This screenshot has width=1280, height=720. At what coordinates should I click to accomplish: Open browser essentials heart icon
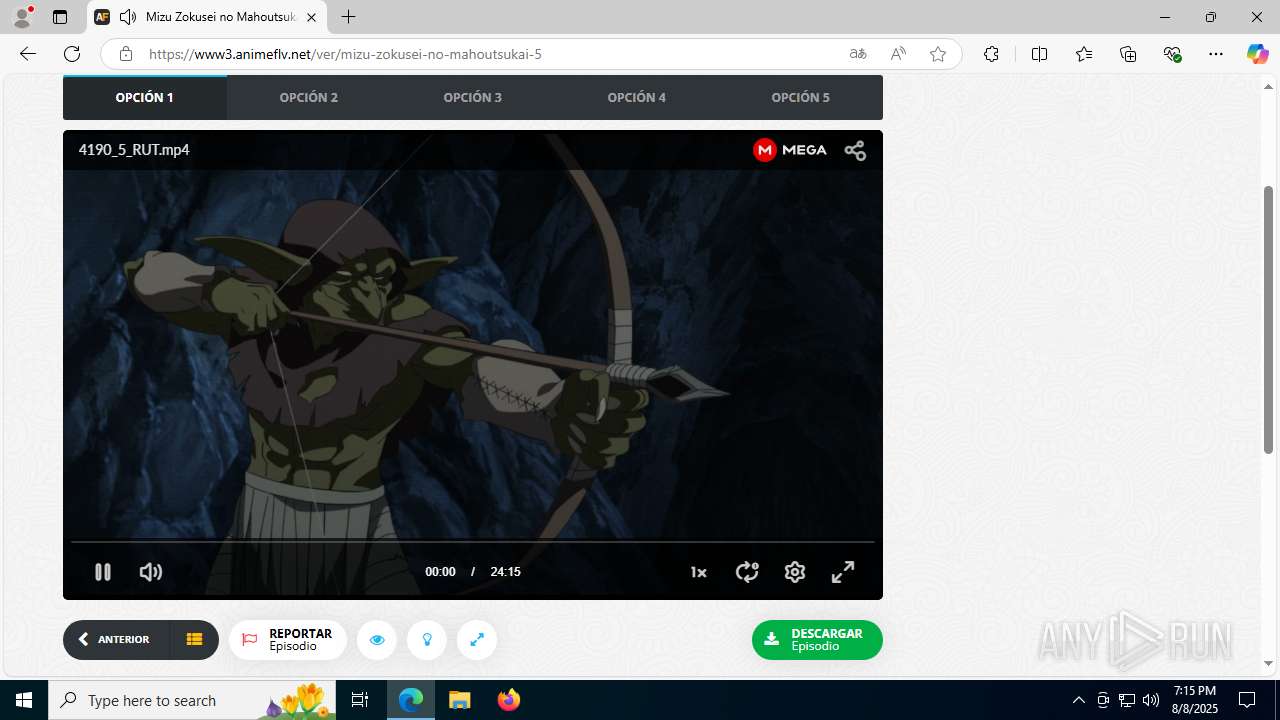pyautogui.click(x=1173, y=54)
